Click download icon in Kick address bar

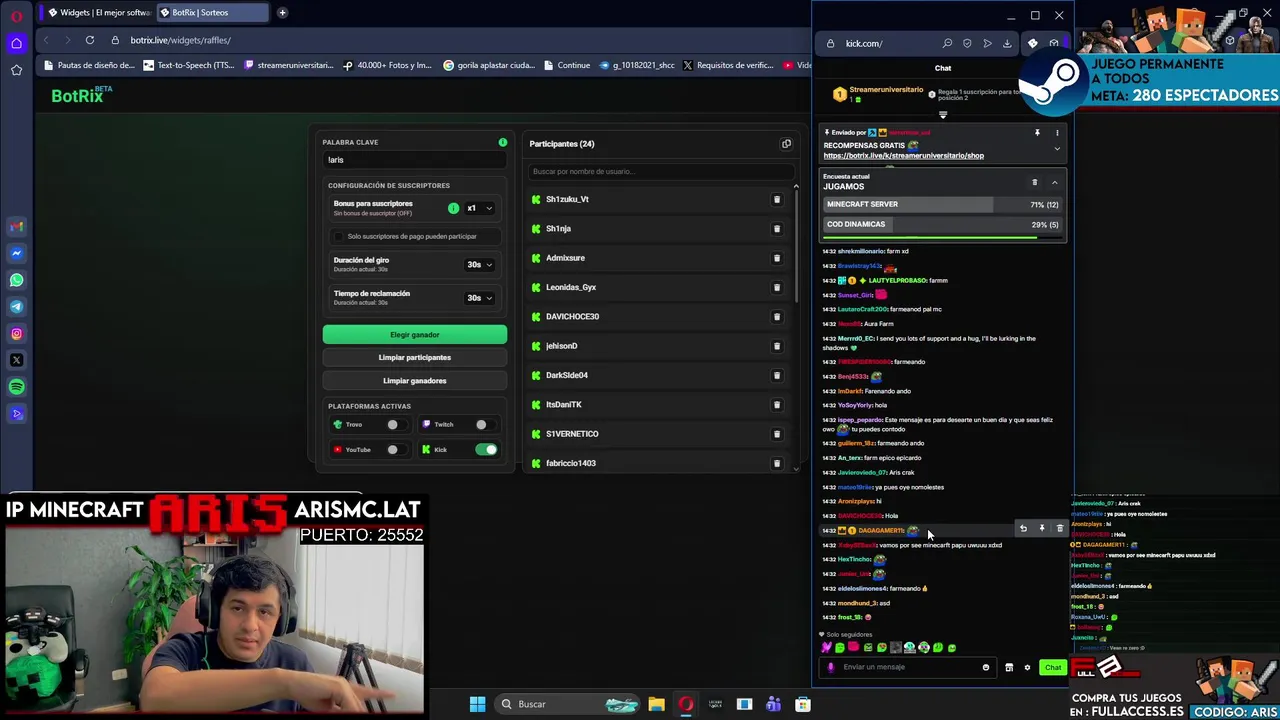1007,44
